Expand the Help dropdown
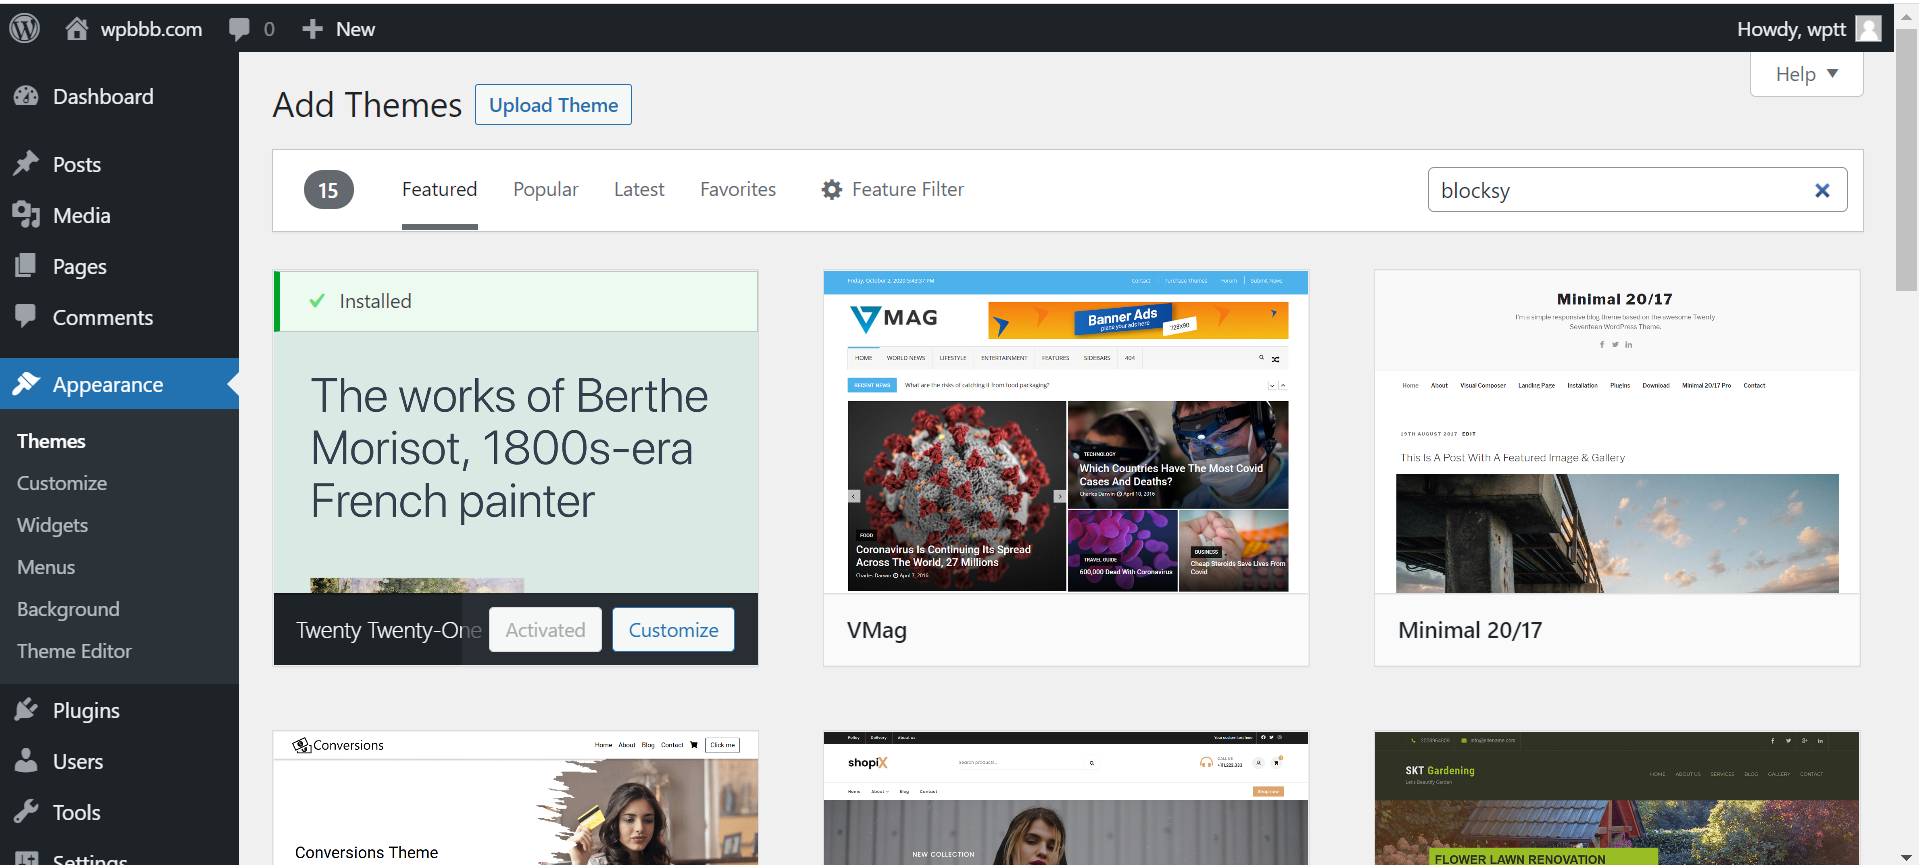The image size is (1919, 865). point(1806,74)
